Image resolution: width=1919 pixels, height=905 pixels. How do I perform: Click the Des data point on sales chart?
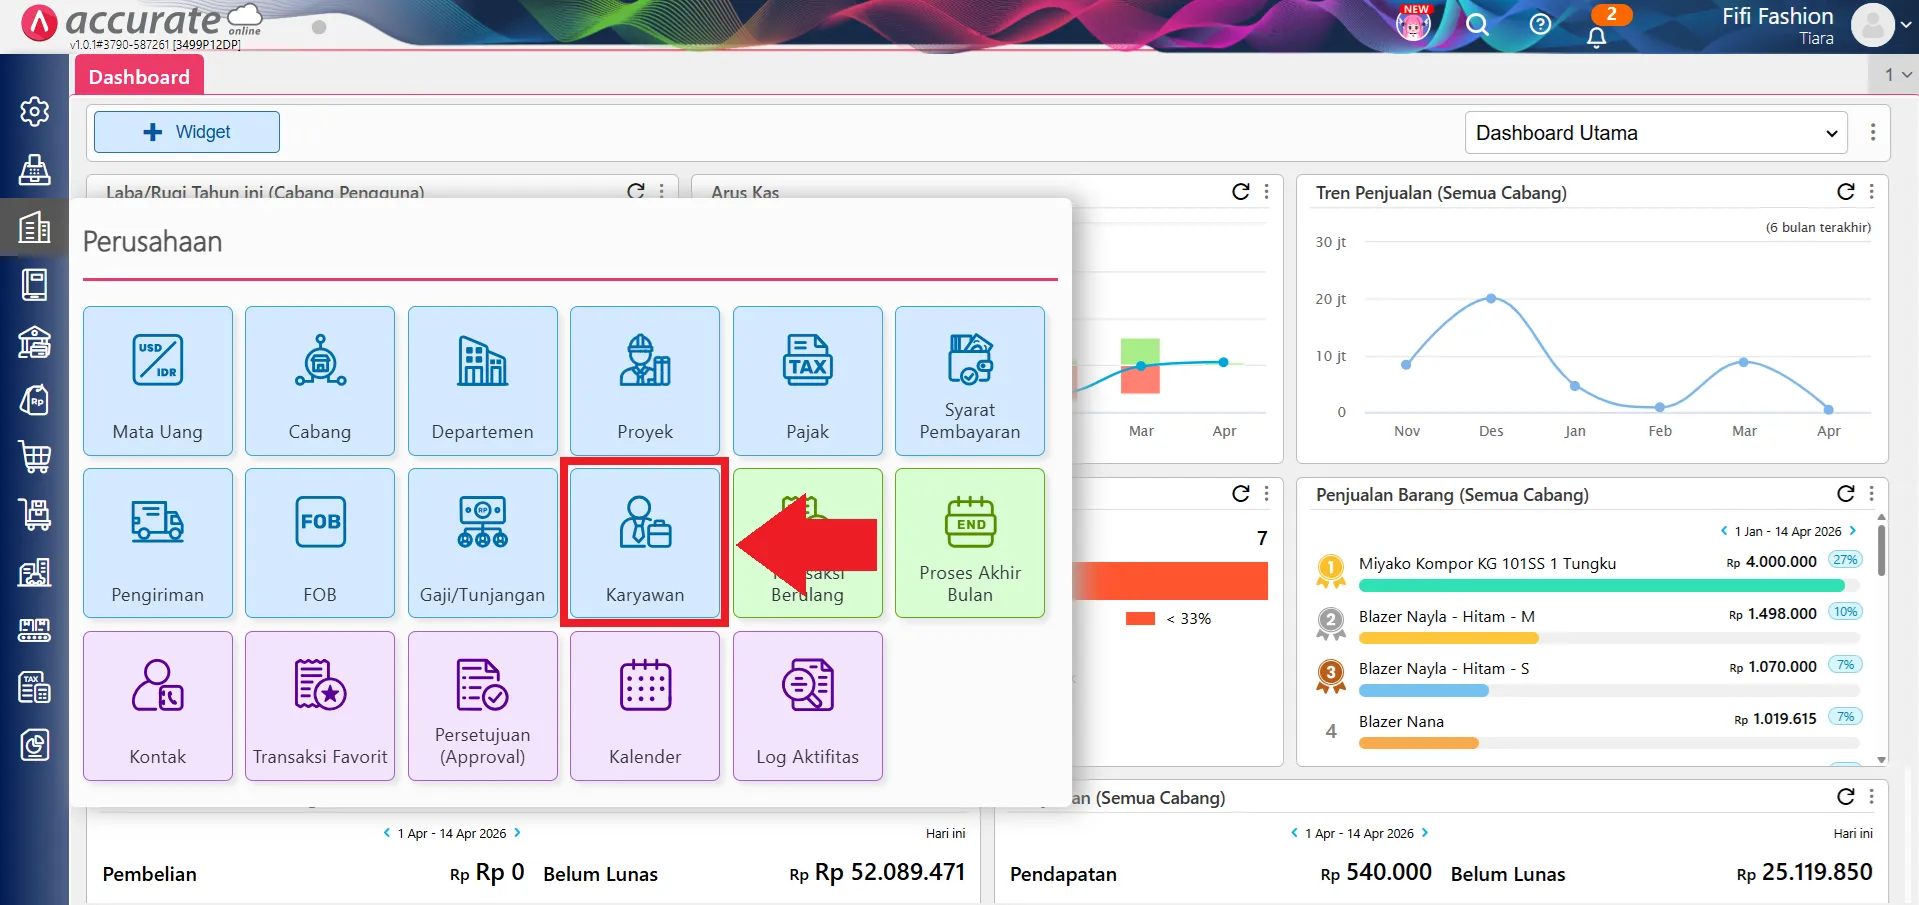[x=1491, y=298]
